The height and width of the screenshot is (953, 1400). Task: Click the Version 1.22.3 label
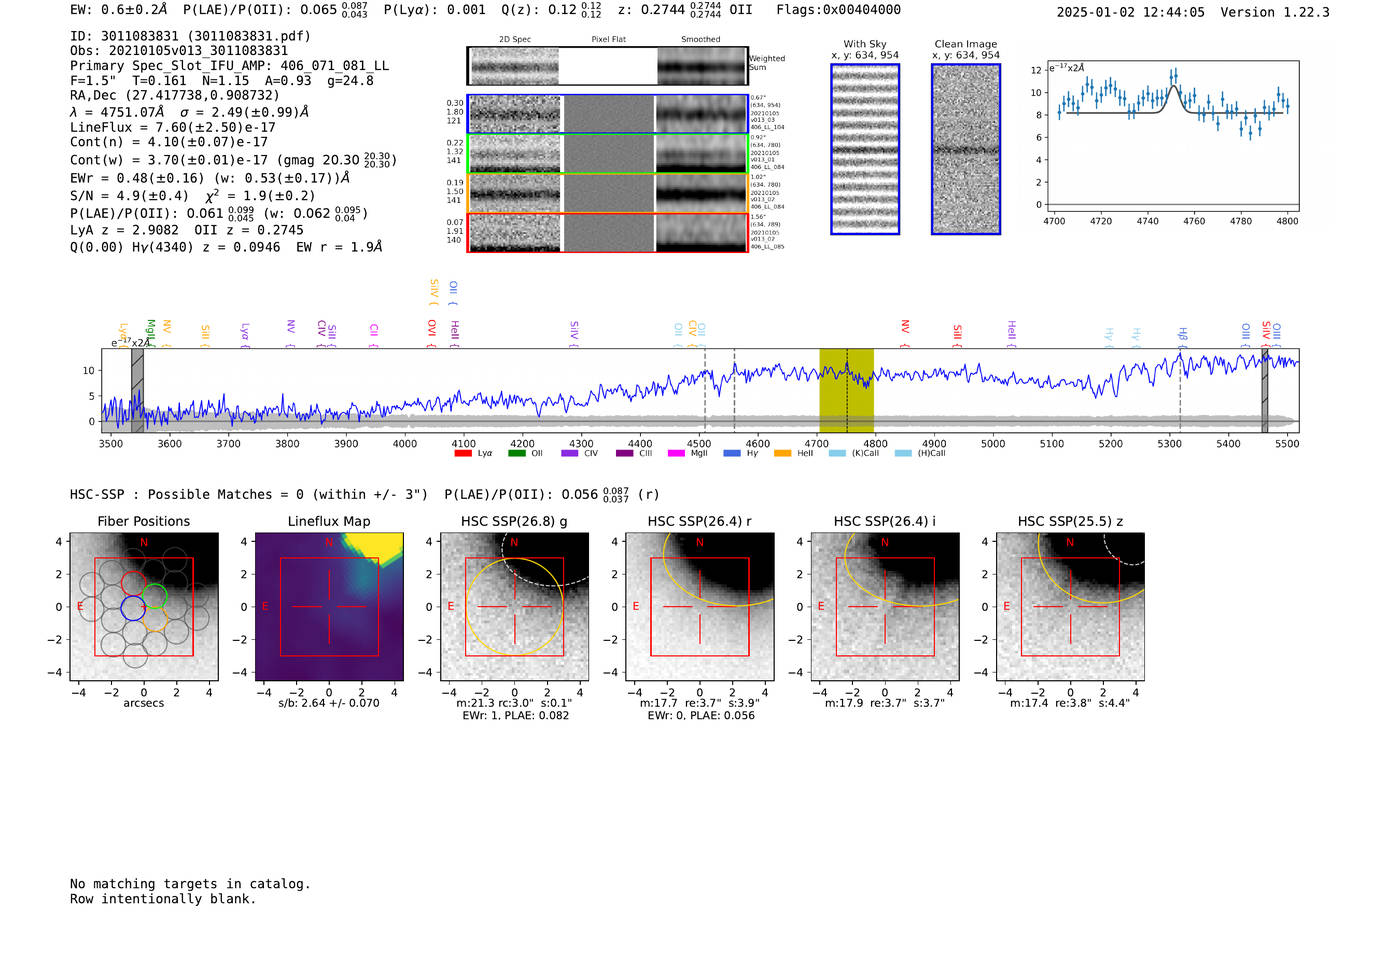(1275, 12)
